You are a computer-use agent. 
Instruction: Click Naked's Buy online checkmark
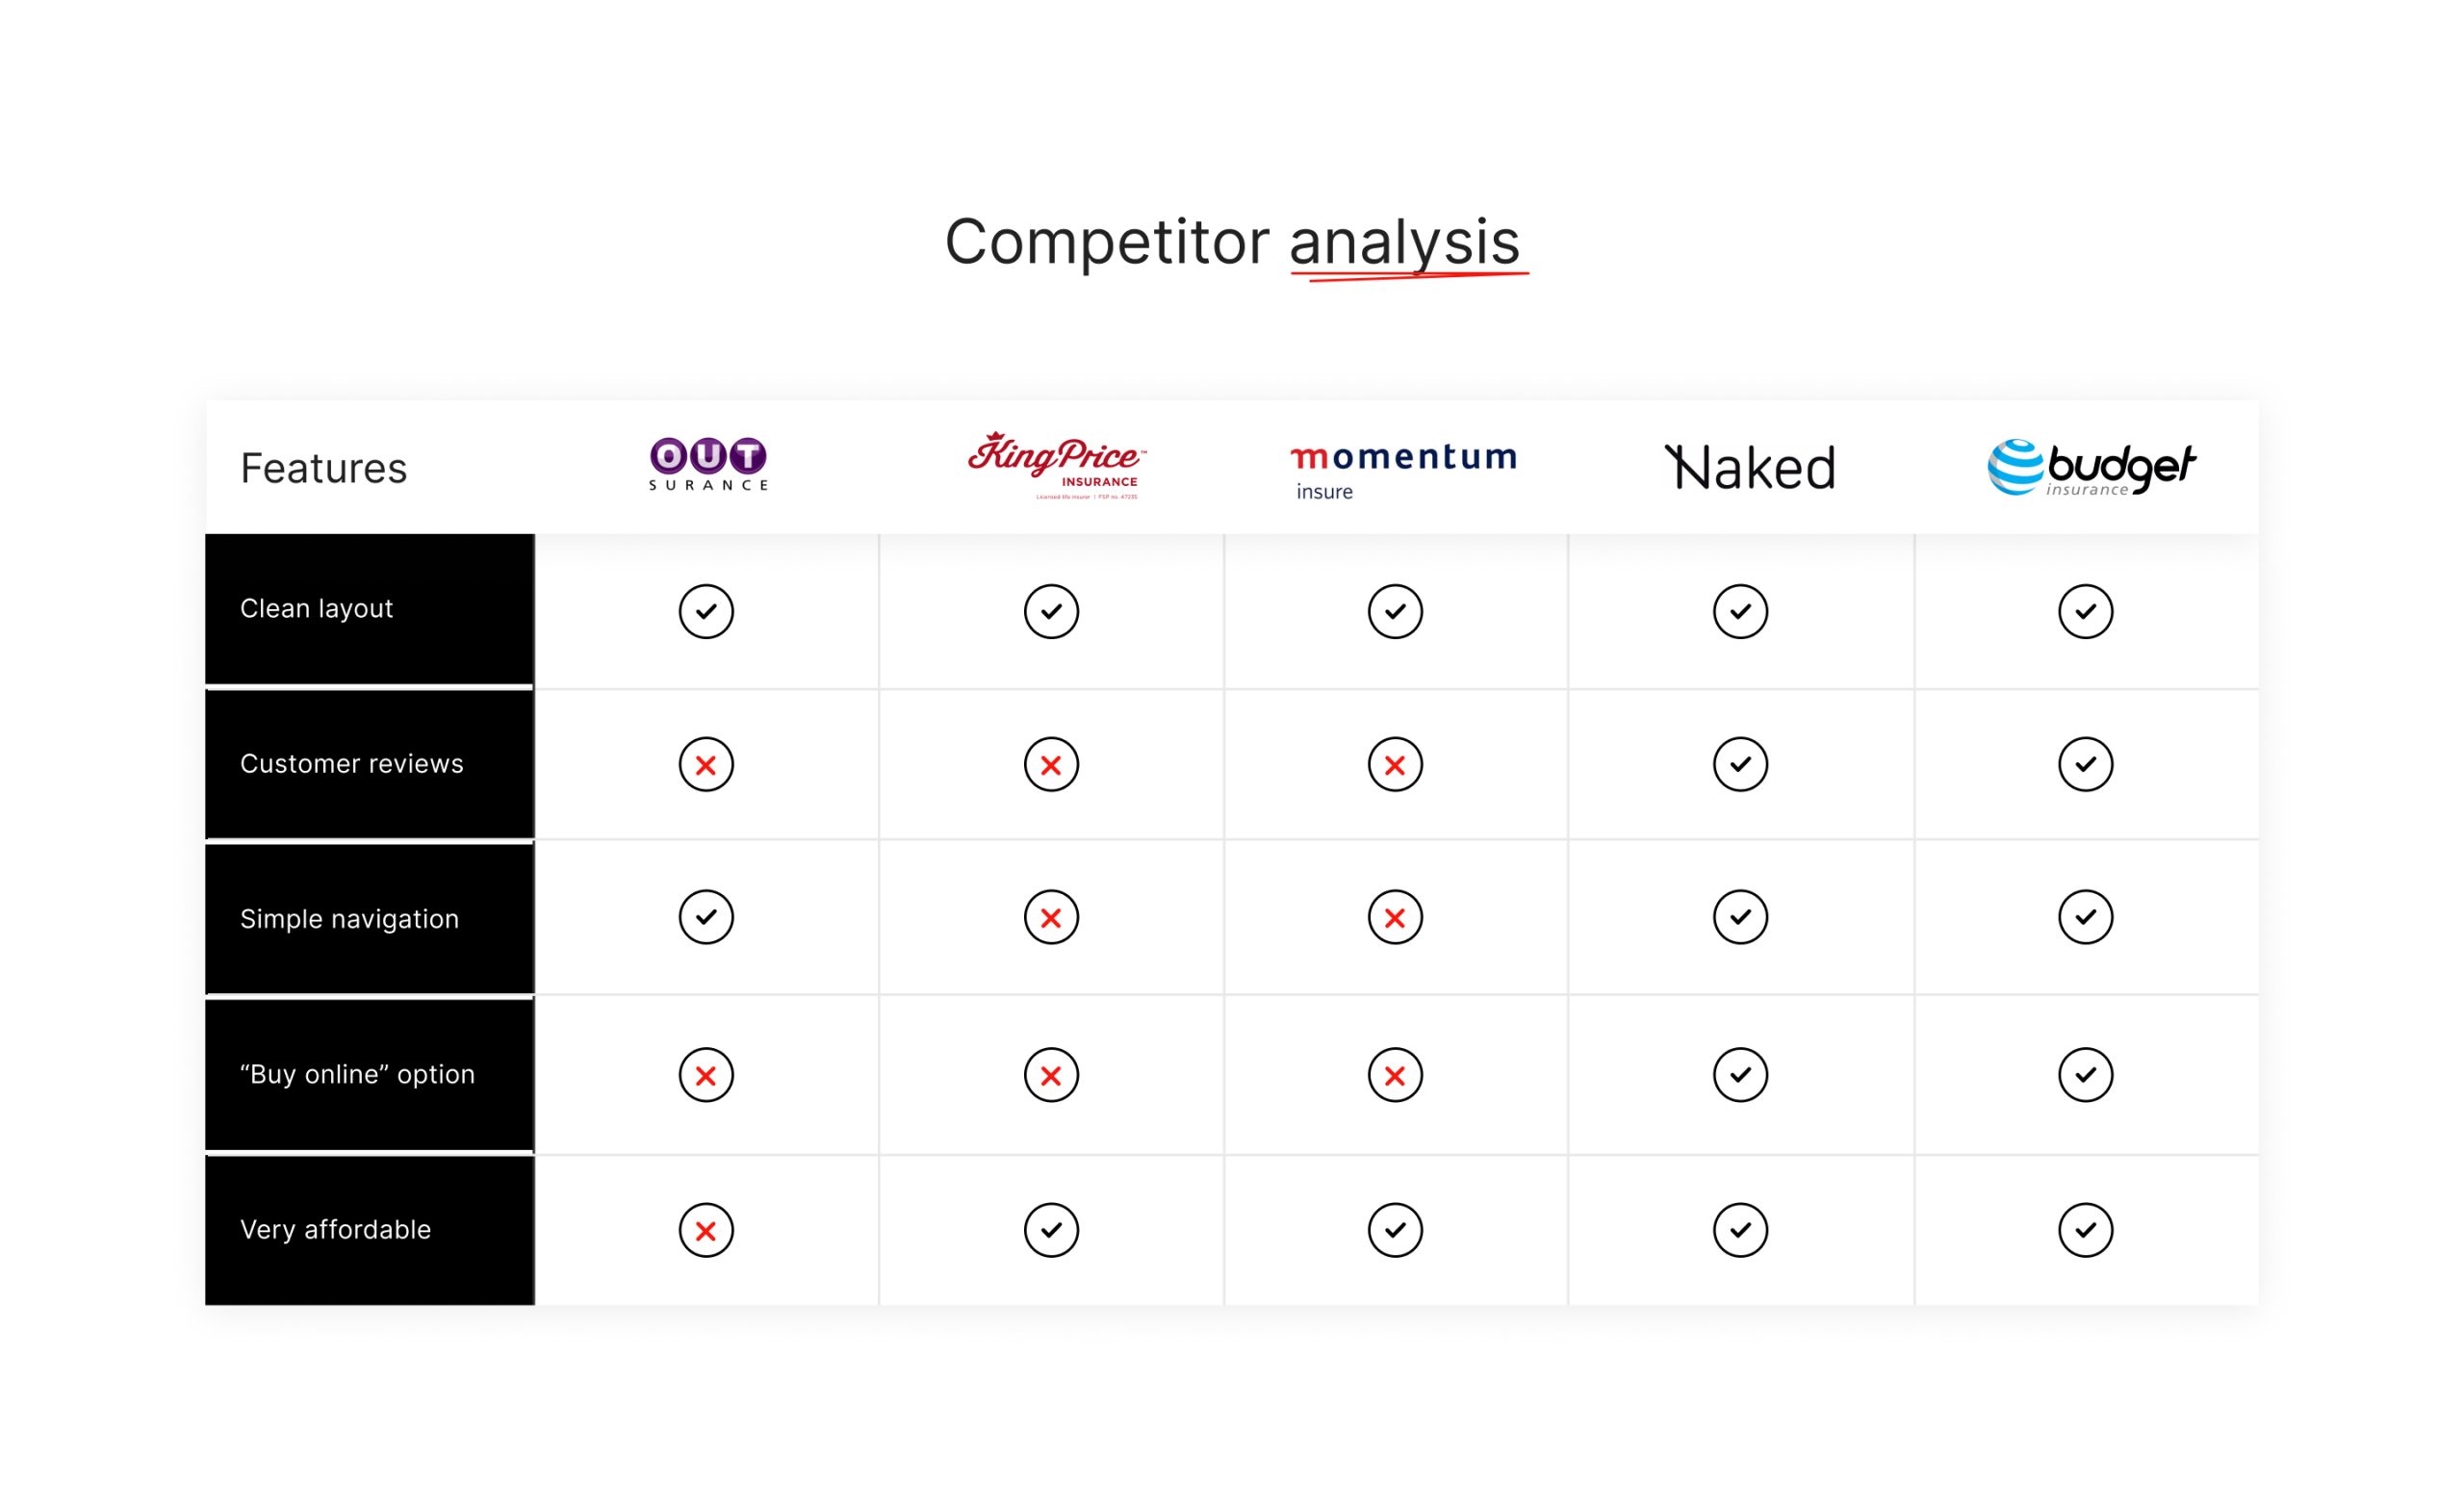pos(1740,1075)
